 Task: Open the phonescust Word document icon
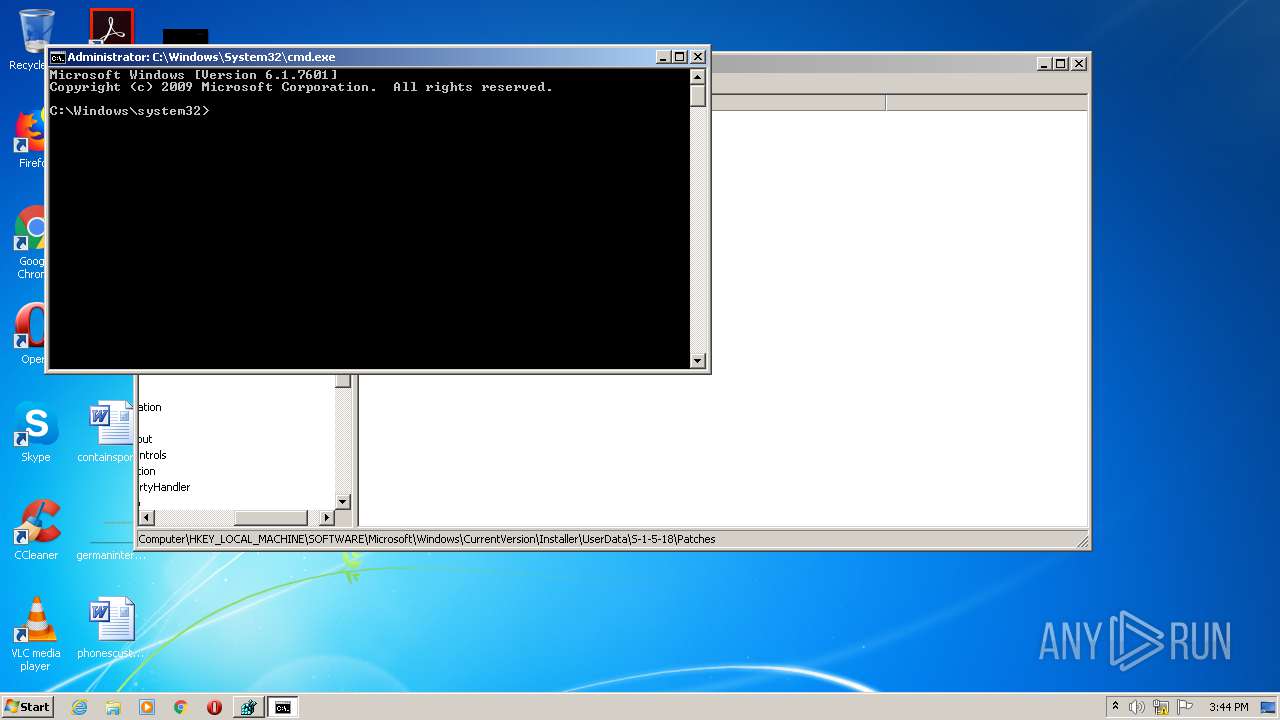[110, 628]
